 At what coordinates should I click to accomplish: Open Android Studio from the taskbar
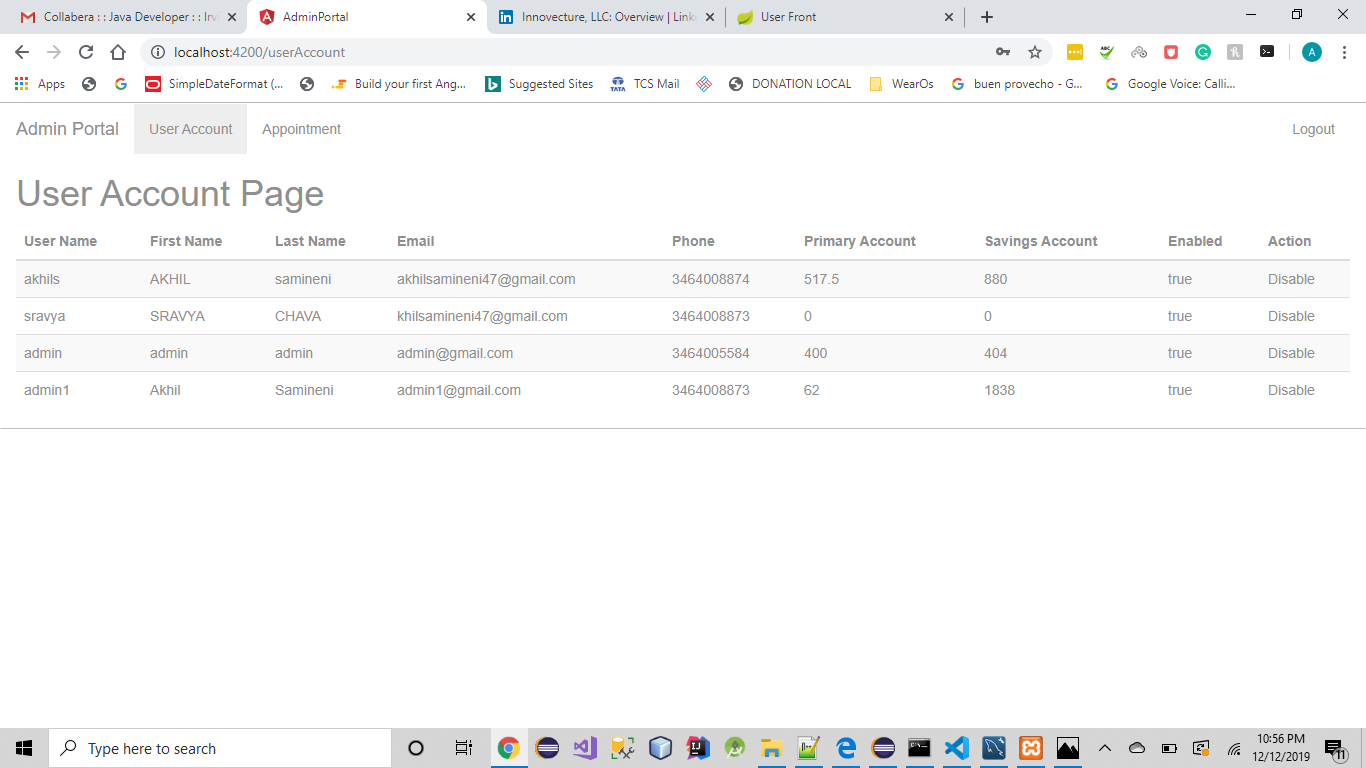point(735,747)
